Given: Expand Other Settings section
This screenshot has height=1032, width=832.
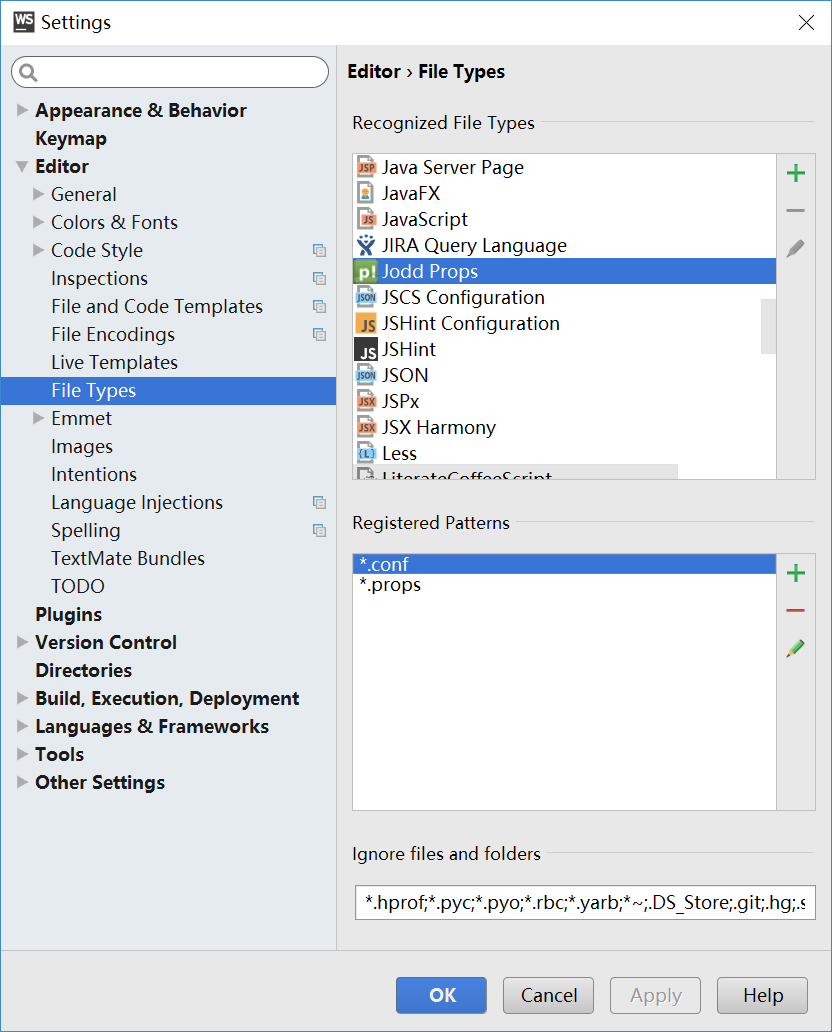Looking at the screenshot, I should pyautogui.click(x=22, y=782).
